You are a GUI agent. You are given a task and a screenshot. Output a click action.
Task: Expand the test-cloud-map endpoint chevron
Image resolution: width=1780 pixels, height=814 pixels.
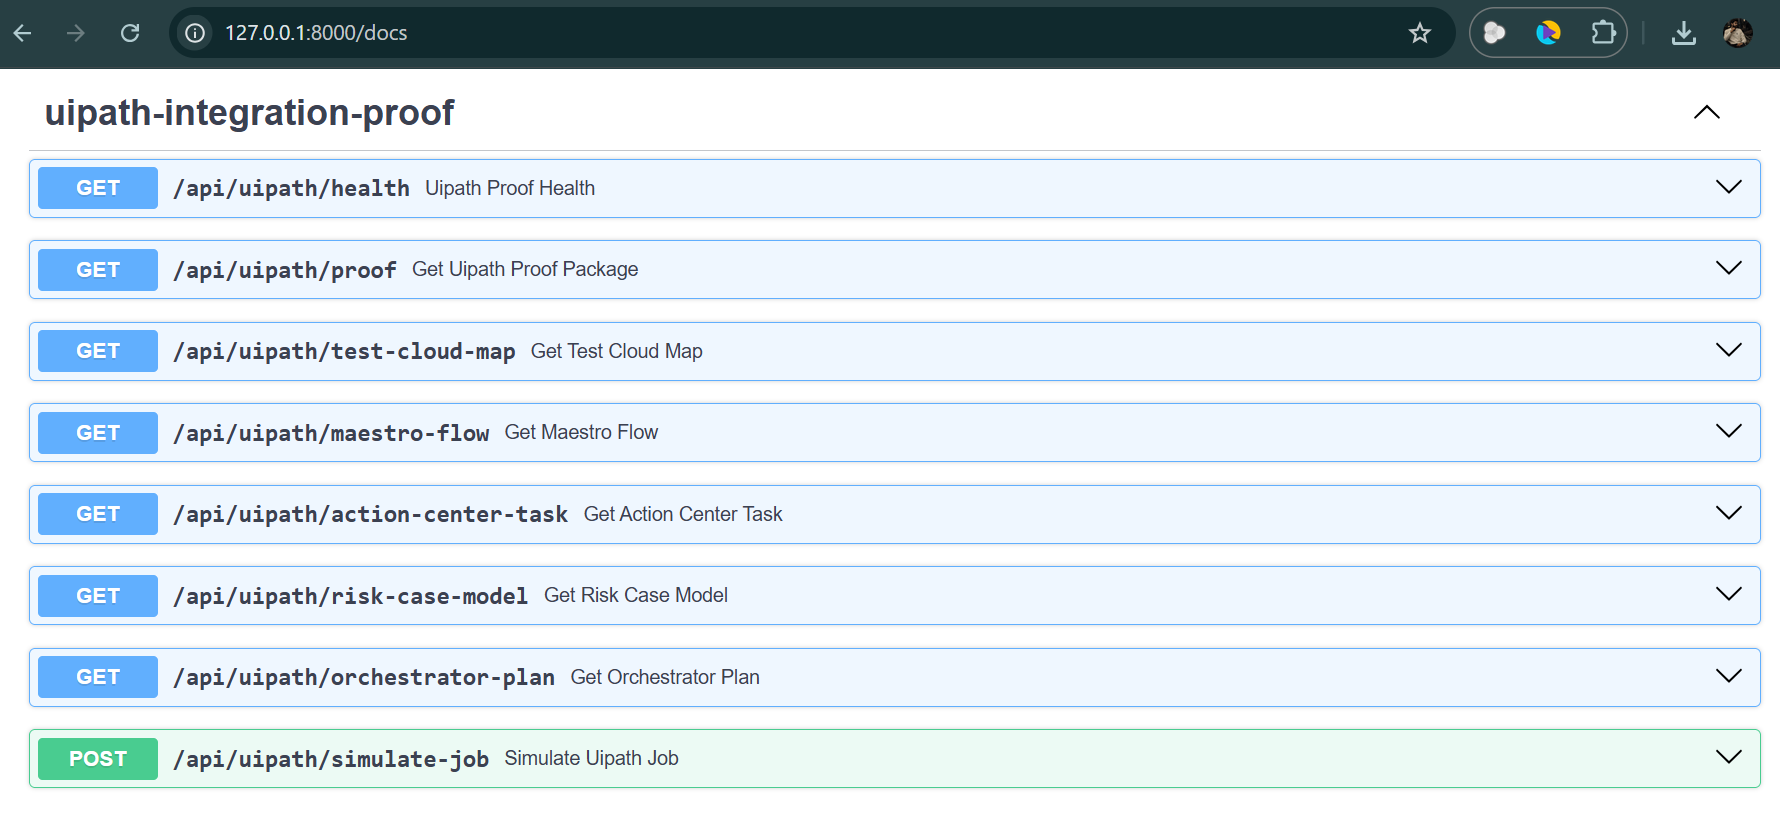(x=1729, y=350)
